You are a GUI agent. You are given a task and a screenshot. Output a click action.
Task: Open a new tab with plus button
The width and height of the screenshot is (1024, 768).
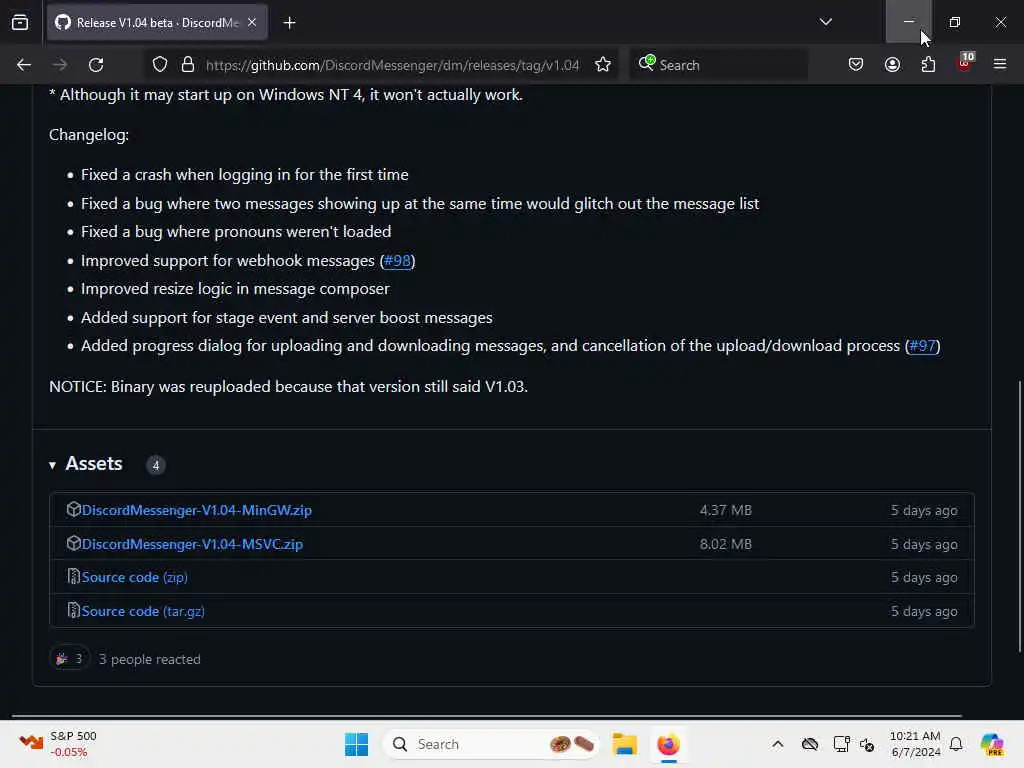pyautogui.click(x=289, y=23)
